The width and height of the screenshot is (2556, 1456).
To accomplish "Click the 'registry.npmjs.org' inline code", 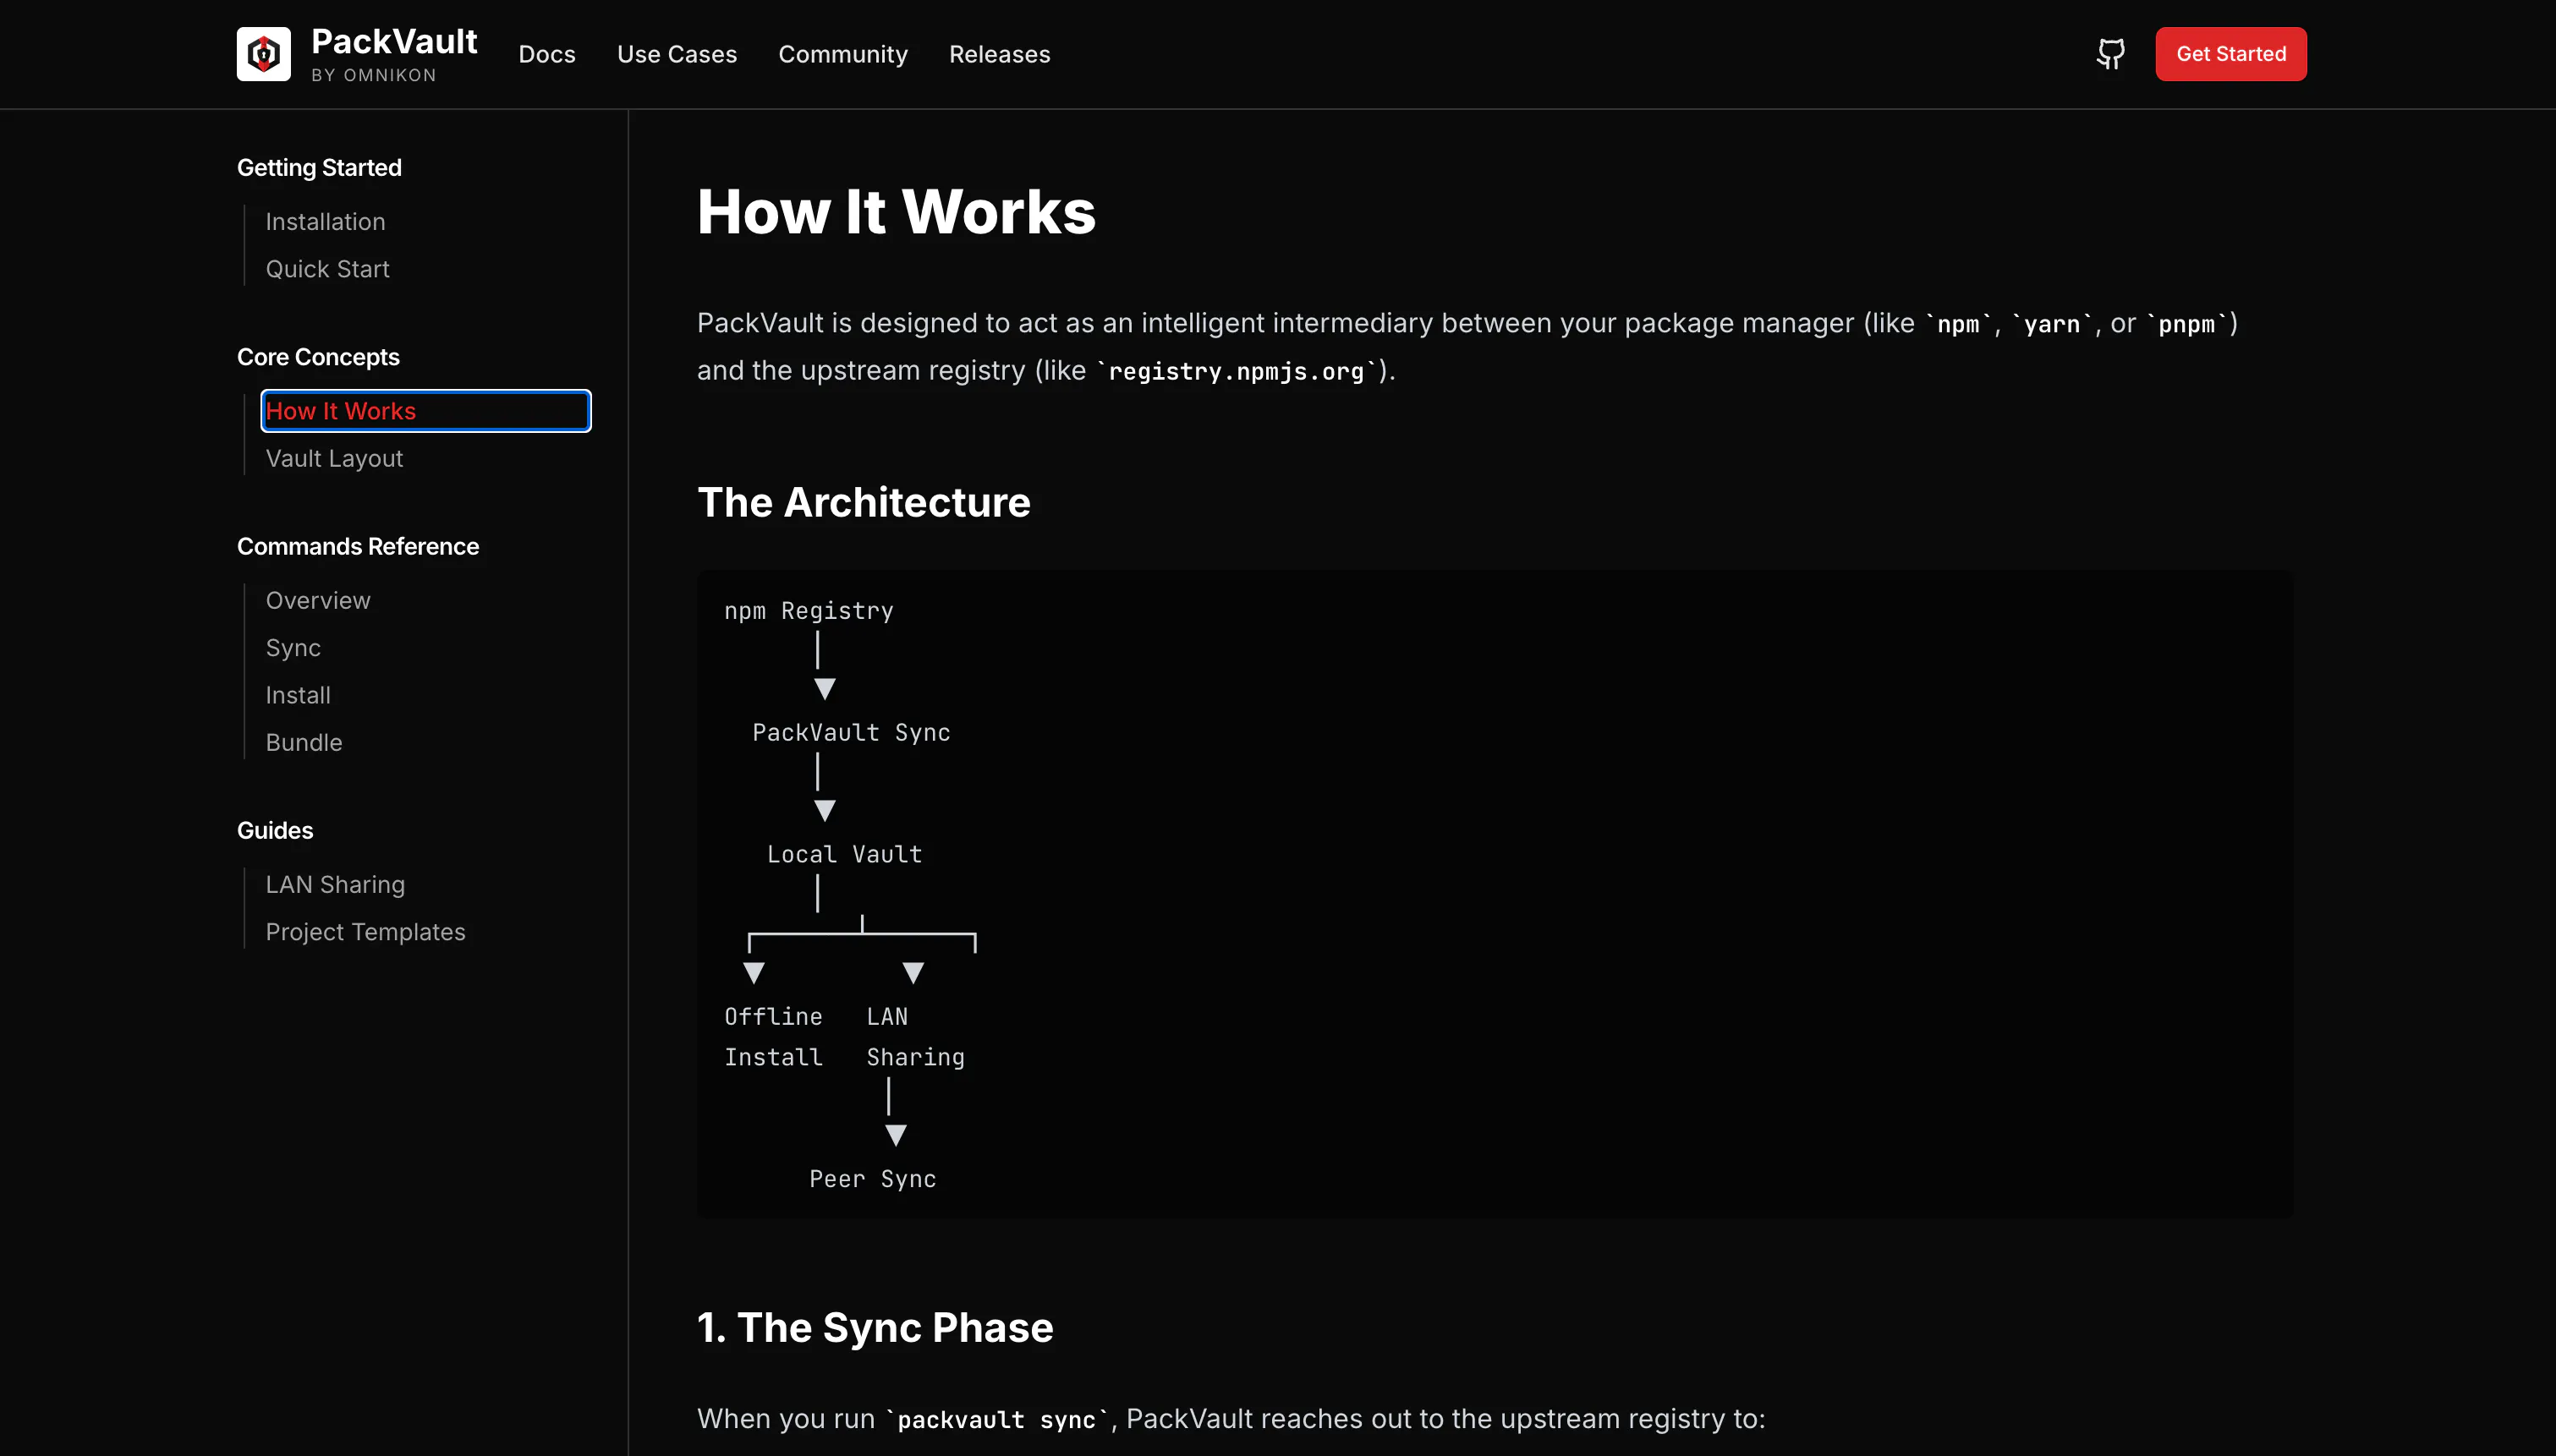I will 1236,371.
